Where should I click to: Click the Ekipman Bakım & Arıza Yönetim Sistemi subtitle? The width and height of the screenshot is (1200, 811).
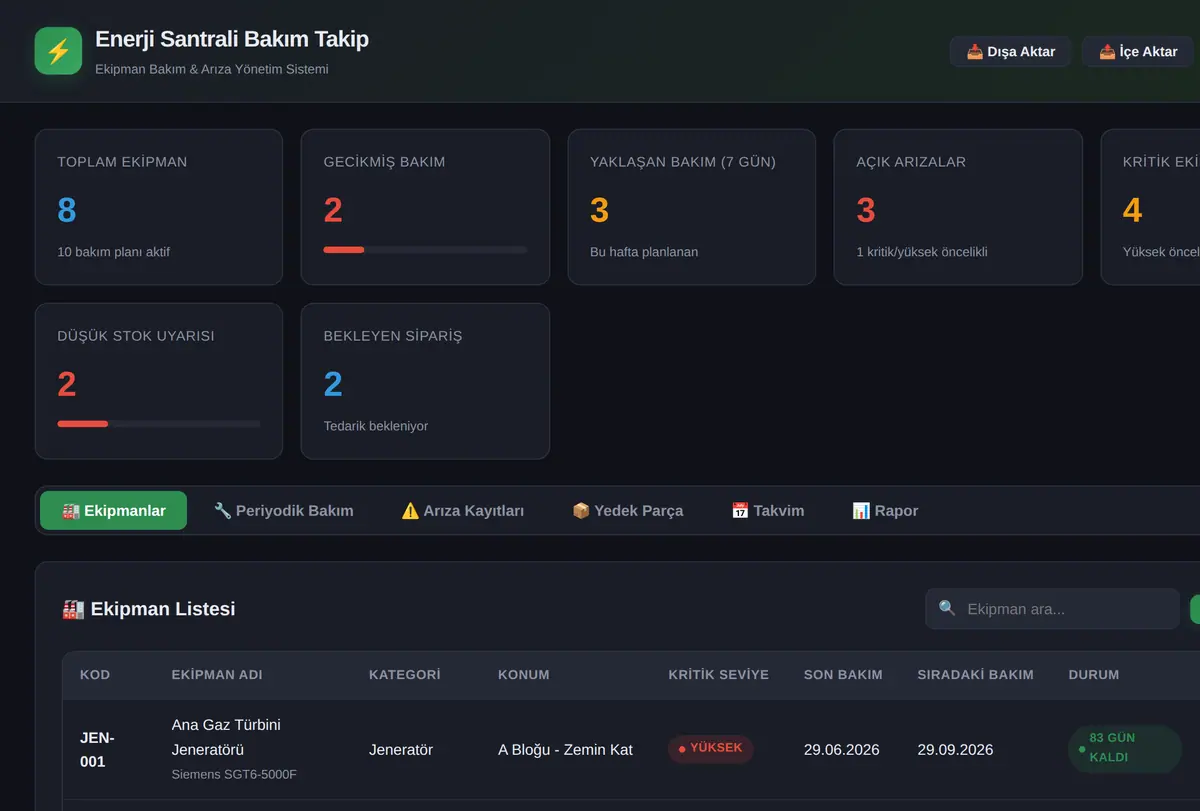212,69
